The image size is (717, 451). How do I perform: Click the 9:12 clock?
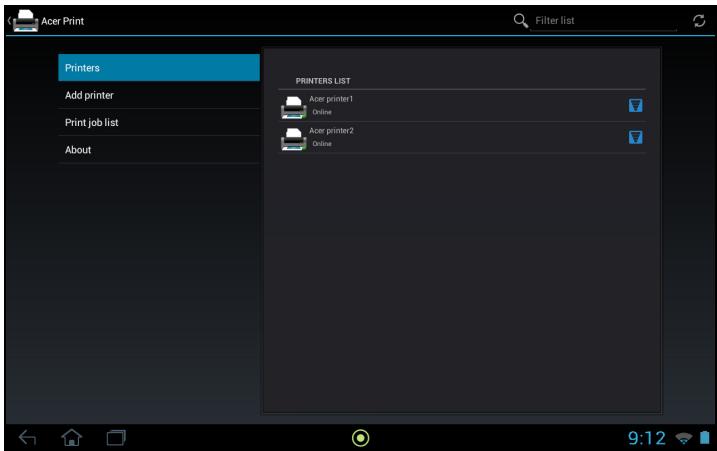pyautogui.click(x=647, y=438)
